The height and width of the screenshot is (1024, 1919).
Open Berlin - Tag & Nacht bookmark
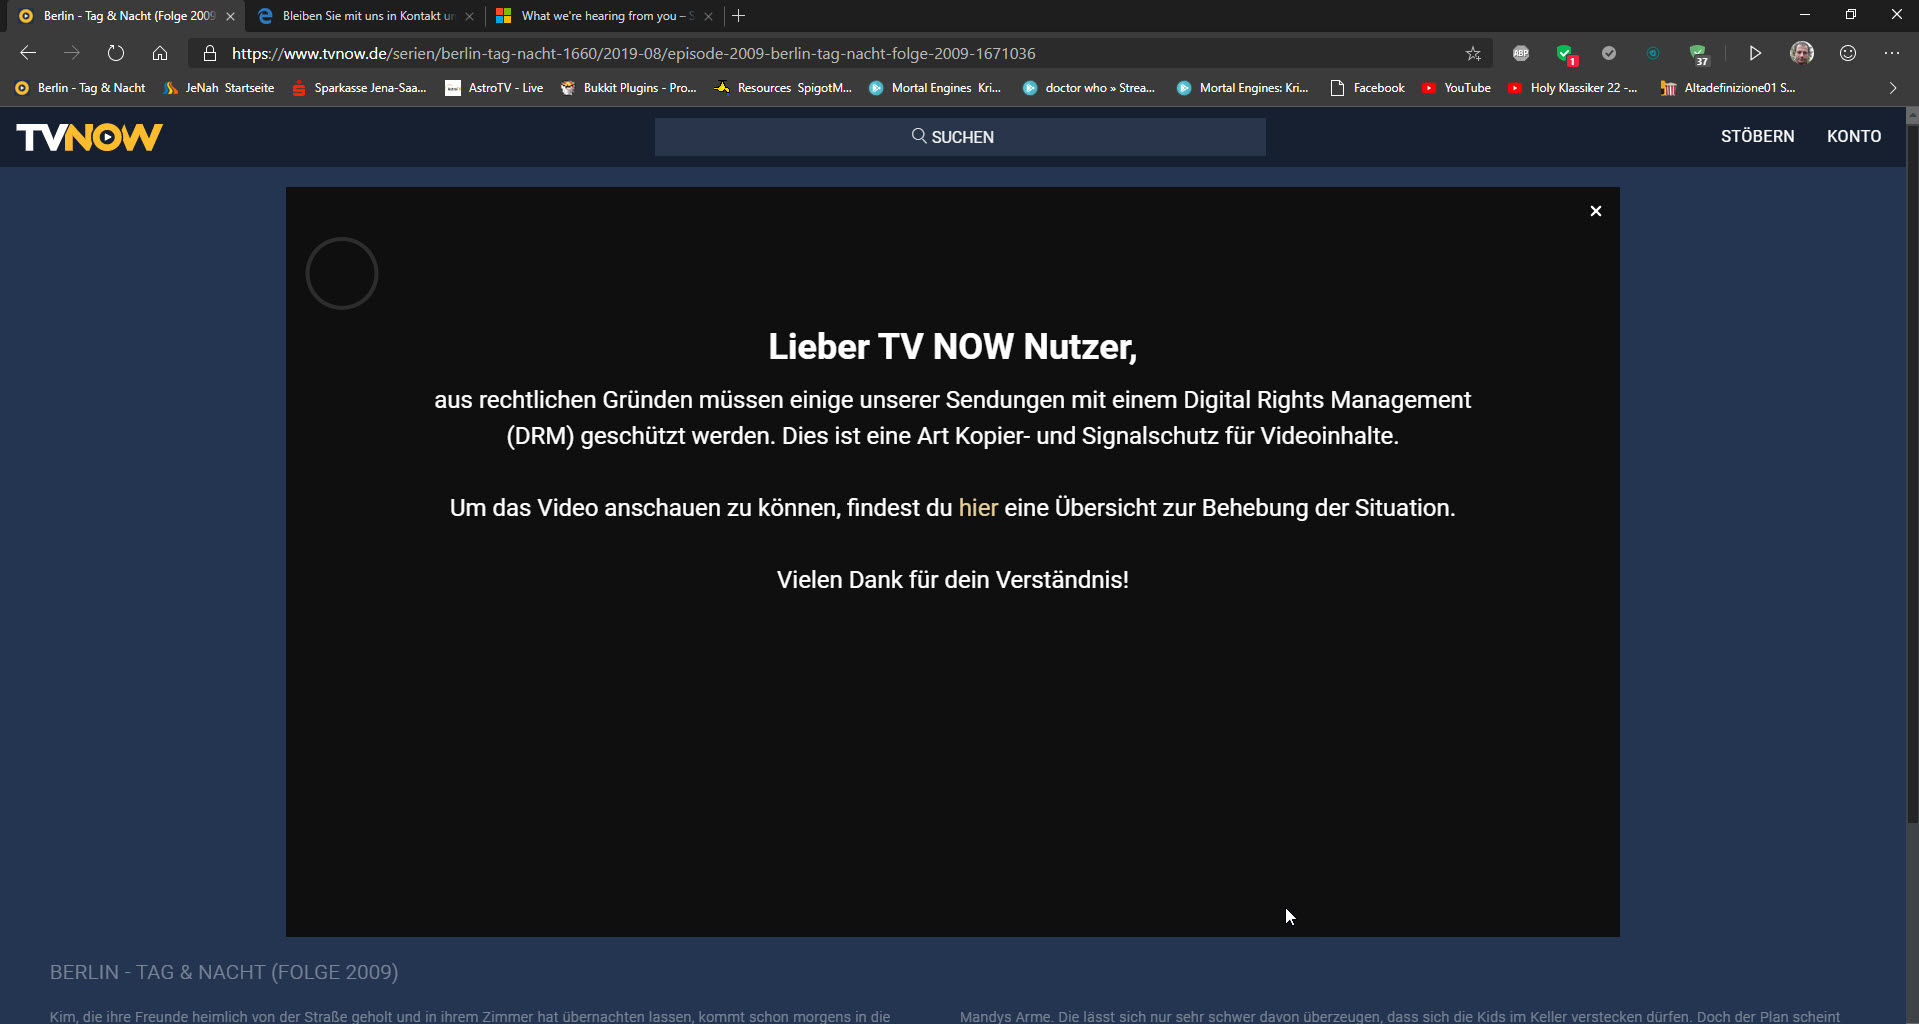(80, 88)
